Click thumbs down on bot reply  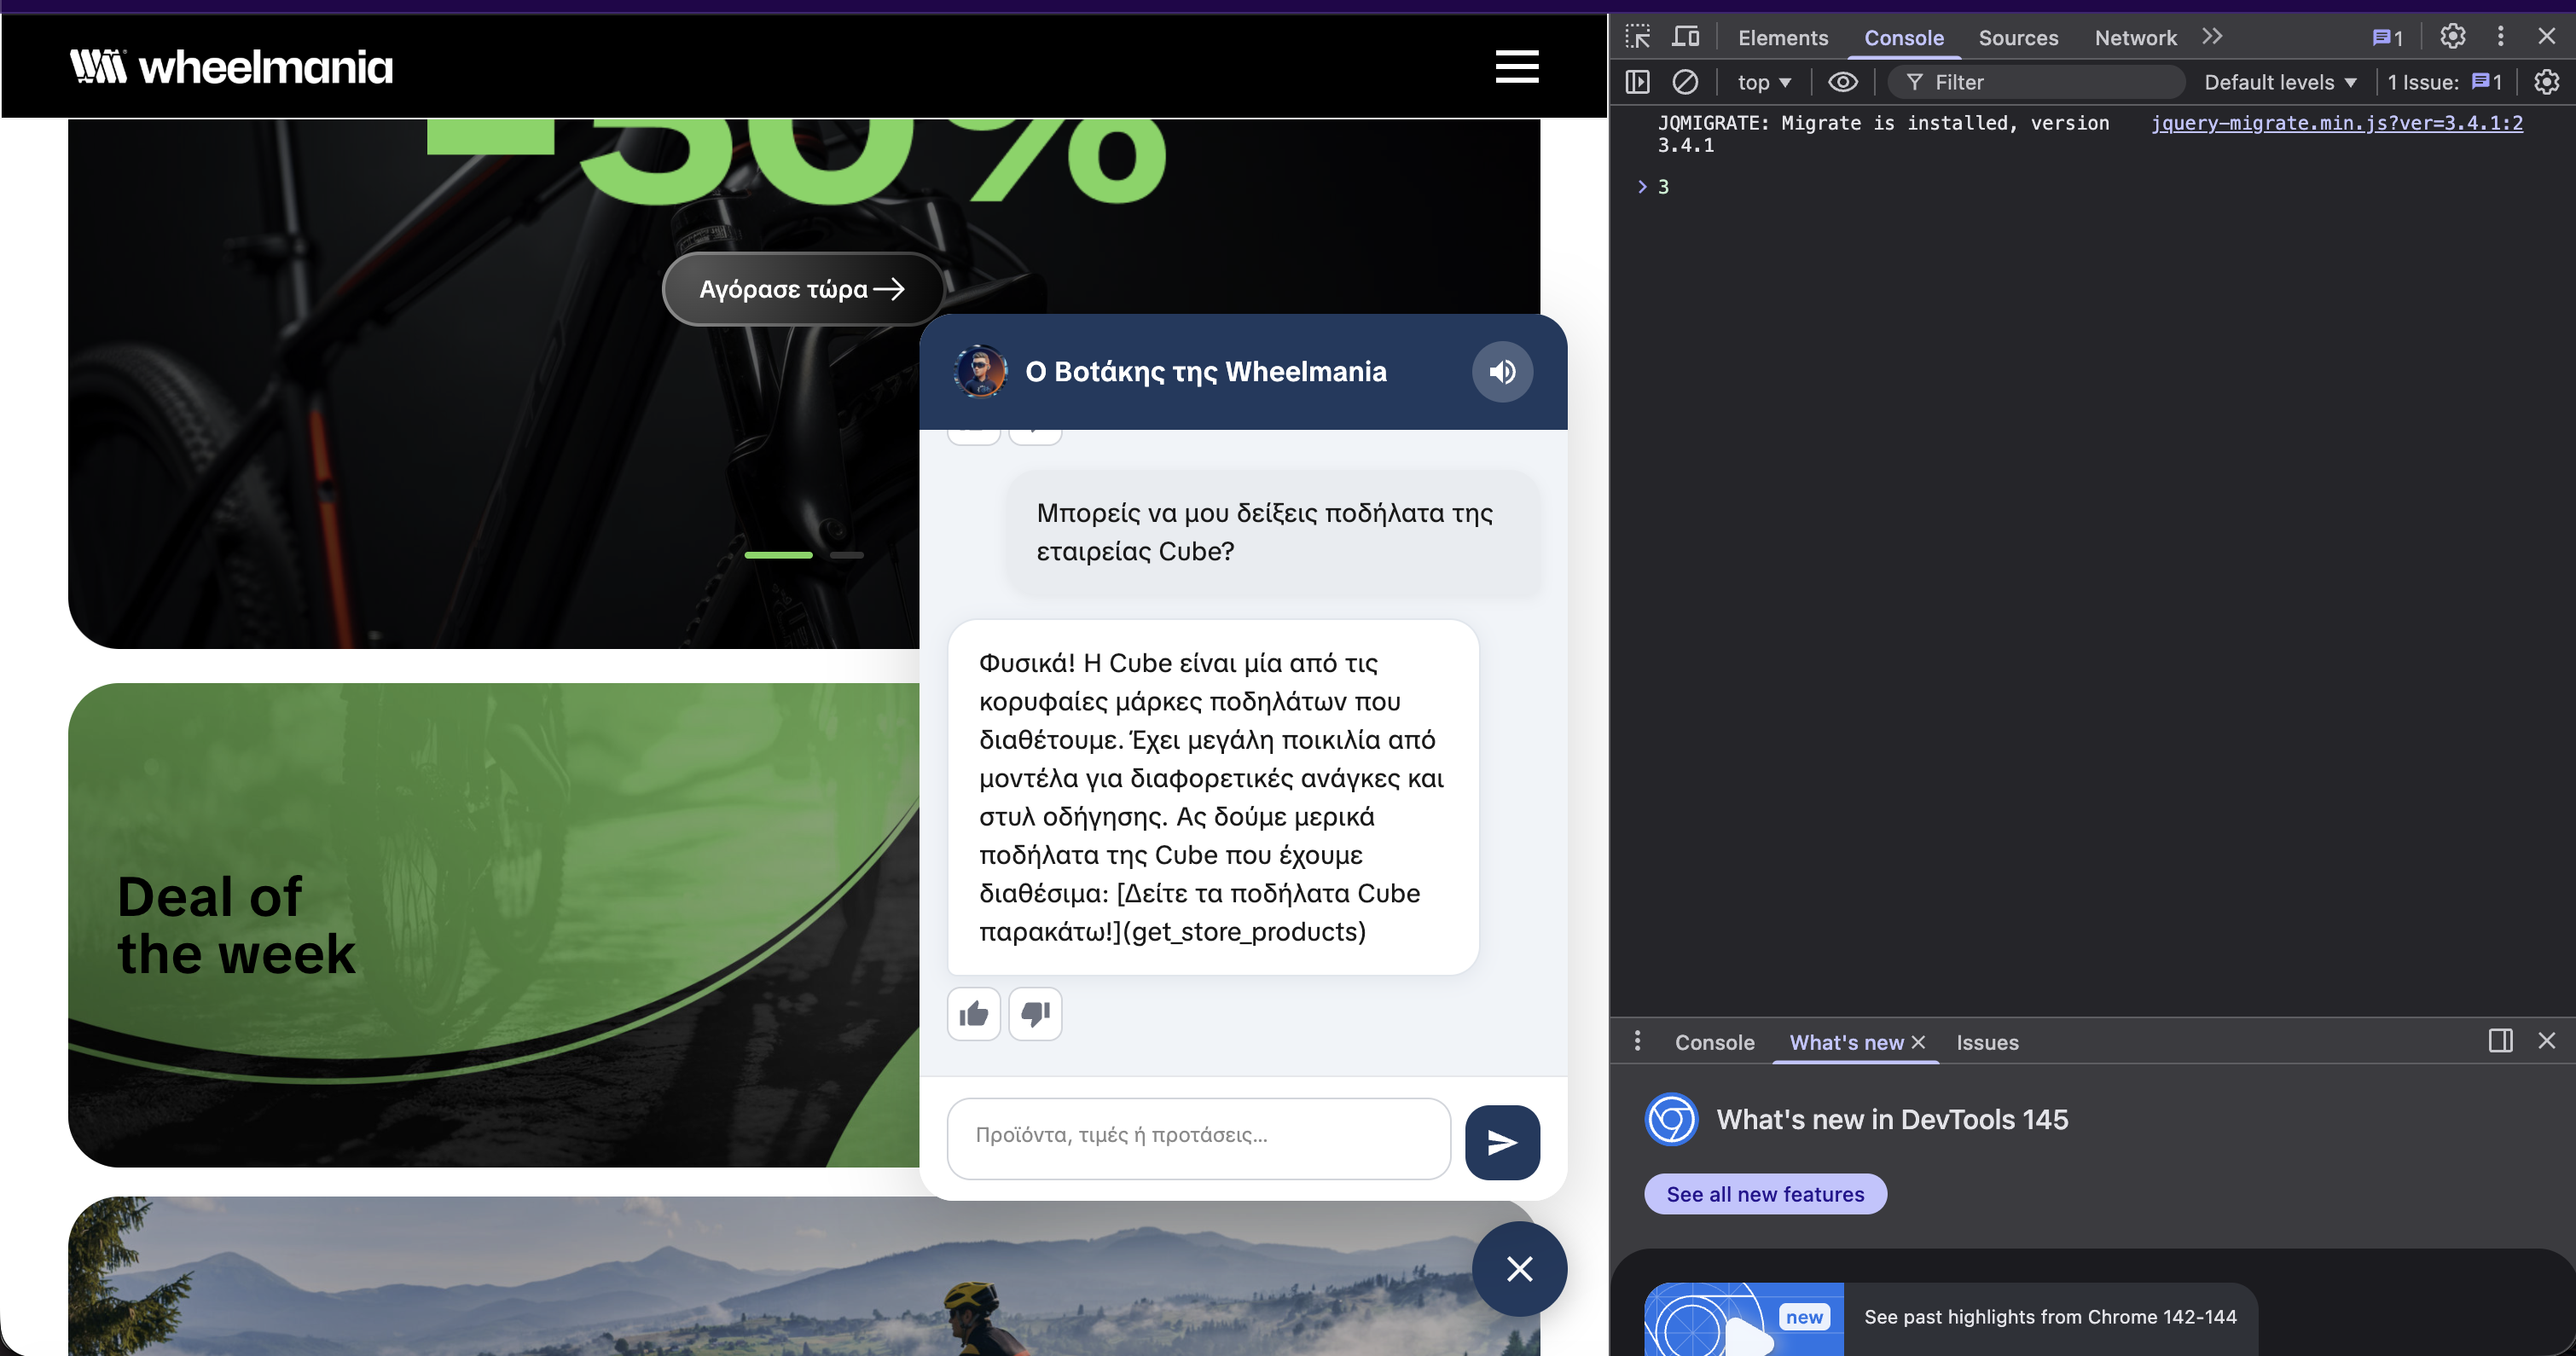(1035, 1014)
